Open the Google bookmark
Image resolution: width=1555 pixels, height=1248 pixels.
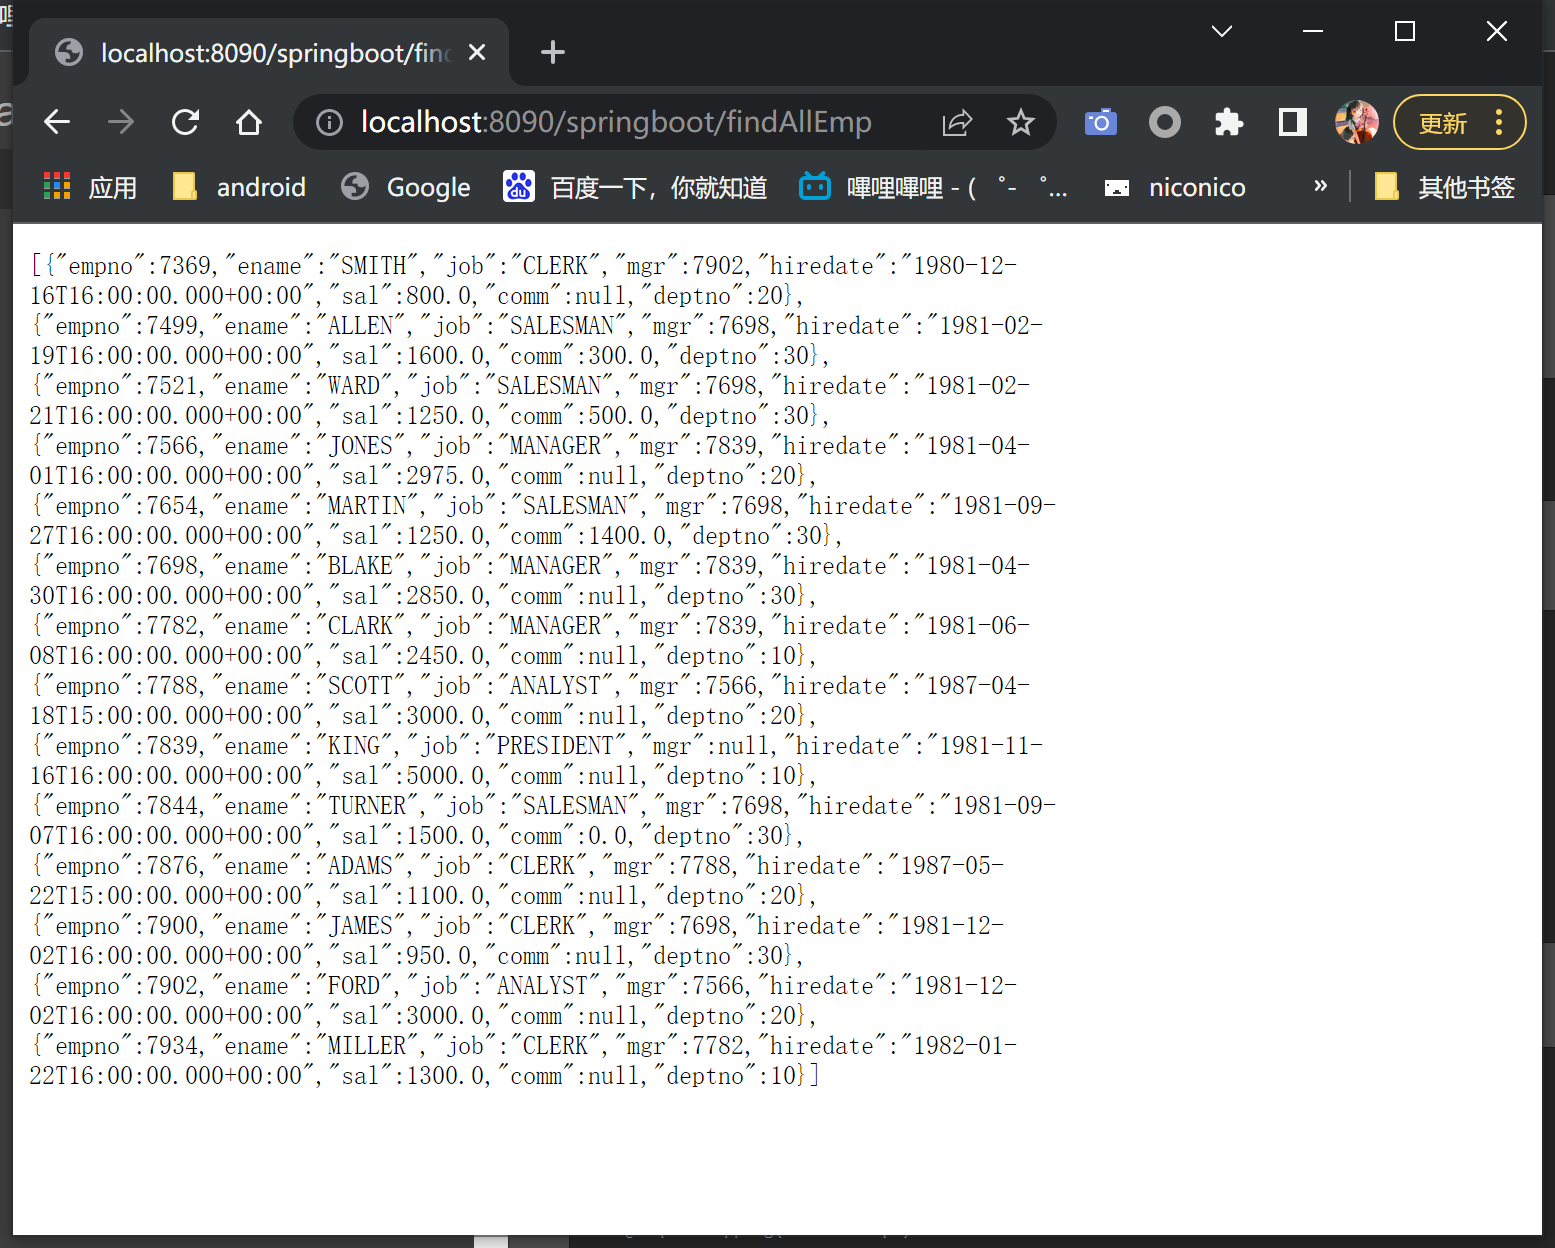coord(405,187)
